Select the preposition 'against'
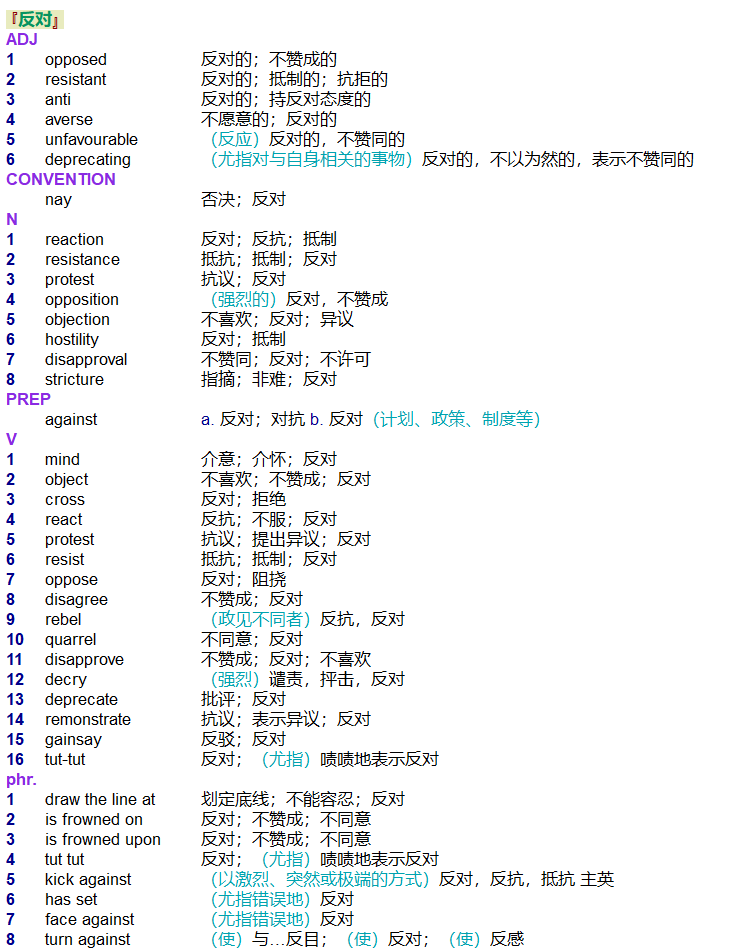746x951 pixels. tap(71, 420)
